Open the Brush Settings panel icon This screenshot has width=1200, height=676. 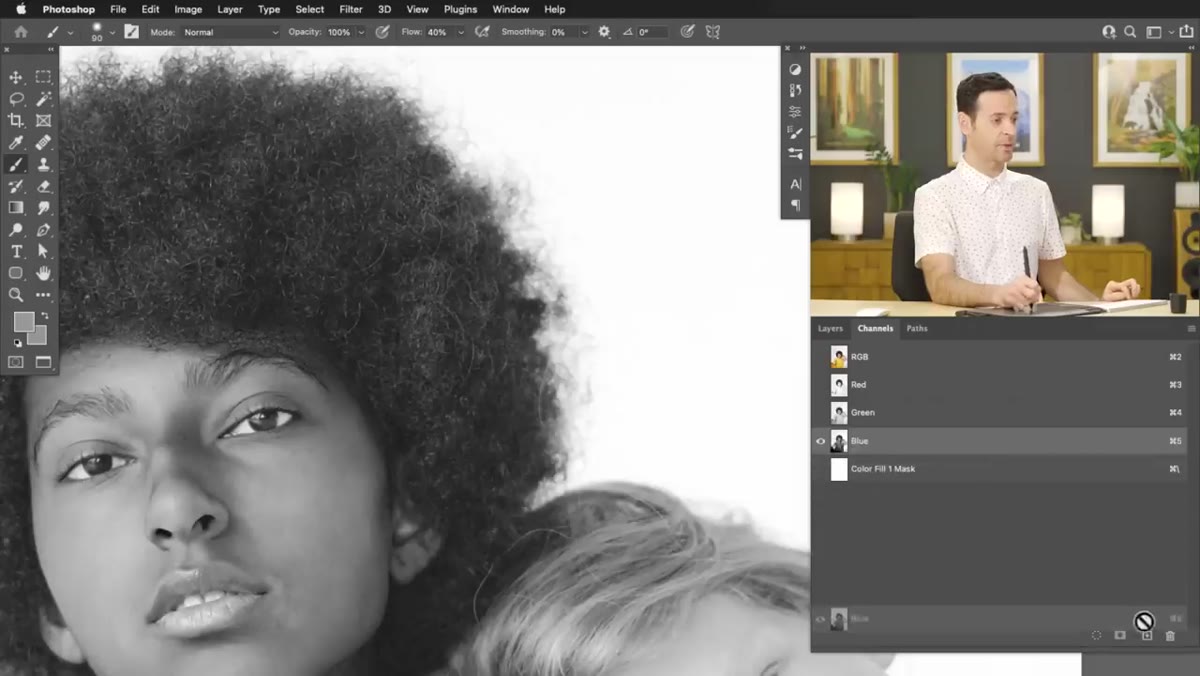pyautogui.click(x=795, y=133)
